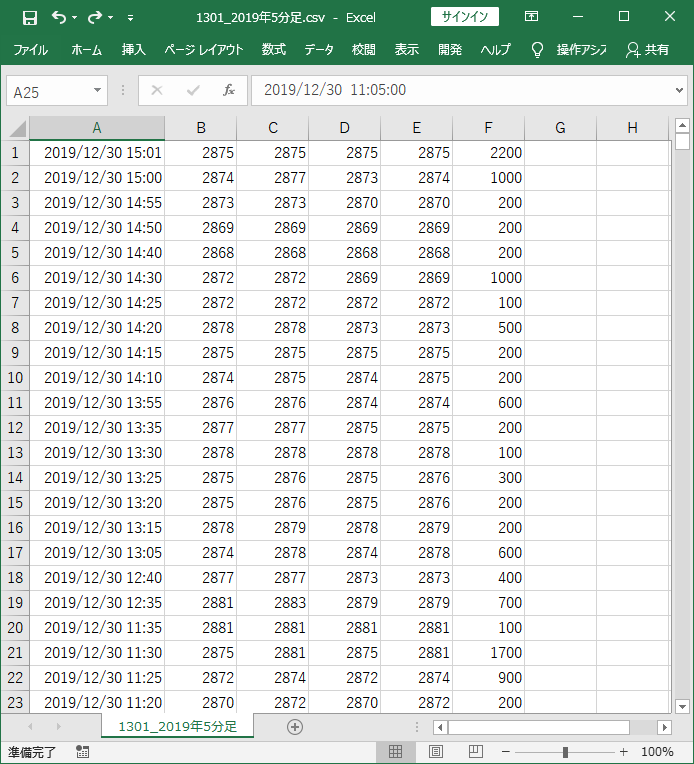The height and width of the screenshot is (764, 694).
Task: Click the Select All corner triangle
Action: [16, 129]
